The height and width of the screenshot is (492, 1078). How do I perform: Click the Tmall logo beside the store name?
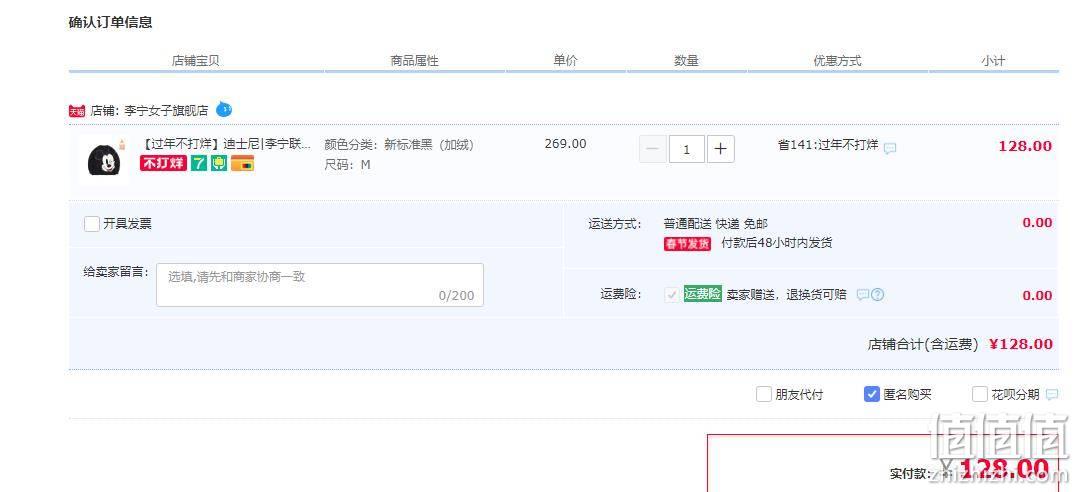(x=76, y=111)
